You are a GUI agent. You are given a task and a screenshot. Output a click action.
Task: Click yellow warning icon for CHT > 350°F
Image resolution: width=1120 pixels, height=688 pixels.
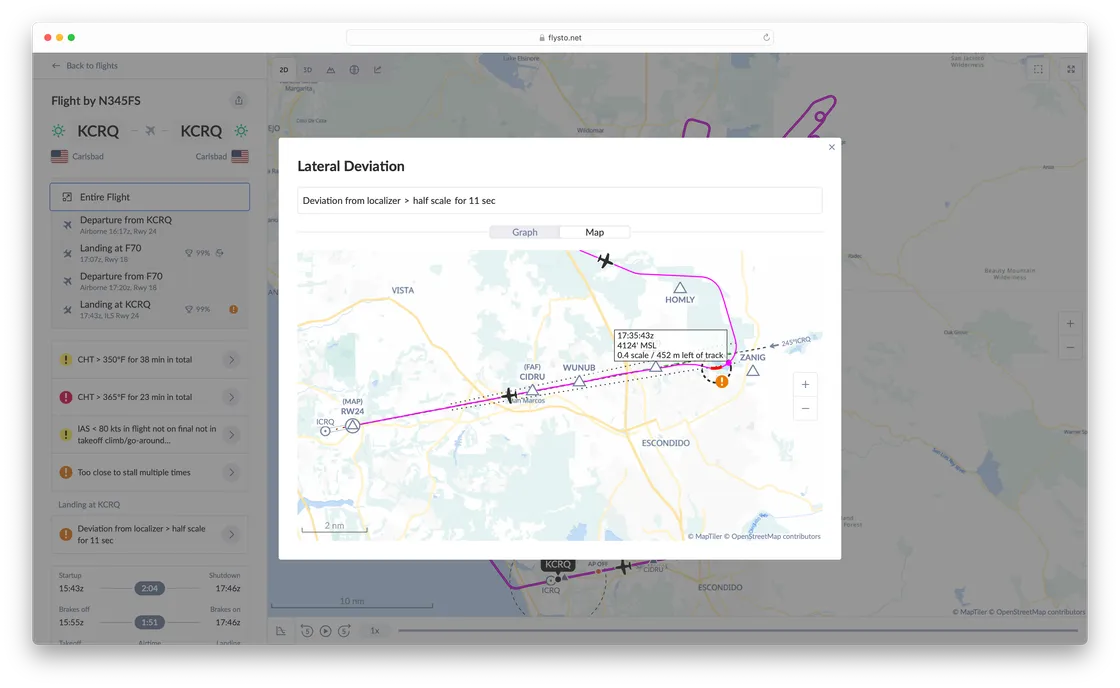coord(66,360)
